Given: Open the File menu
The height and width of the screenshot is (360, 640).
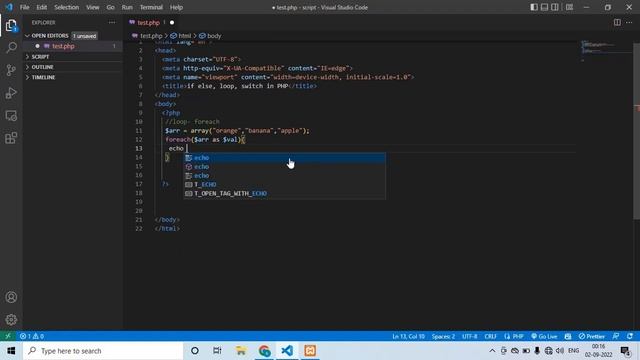Looking at the screenshot, I should pyautogui.click(x=24, y=7).
